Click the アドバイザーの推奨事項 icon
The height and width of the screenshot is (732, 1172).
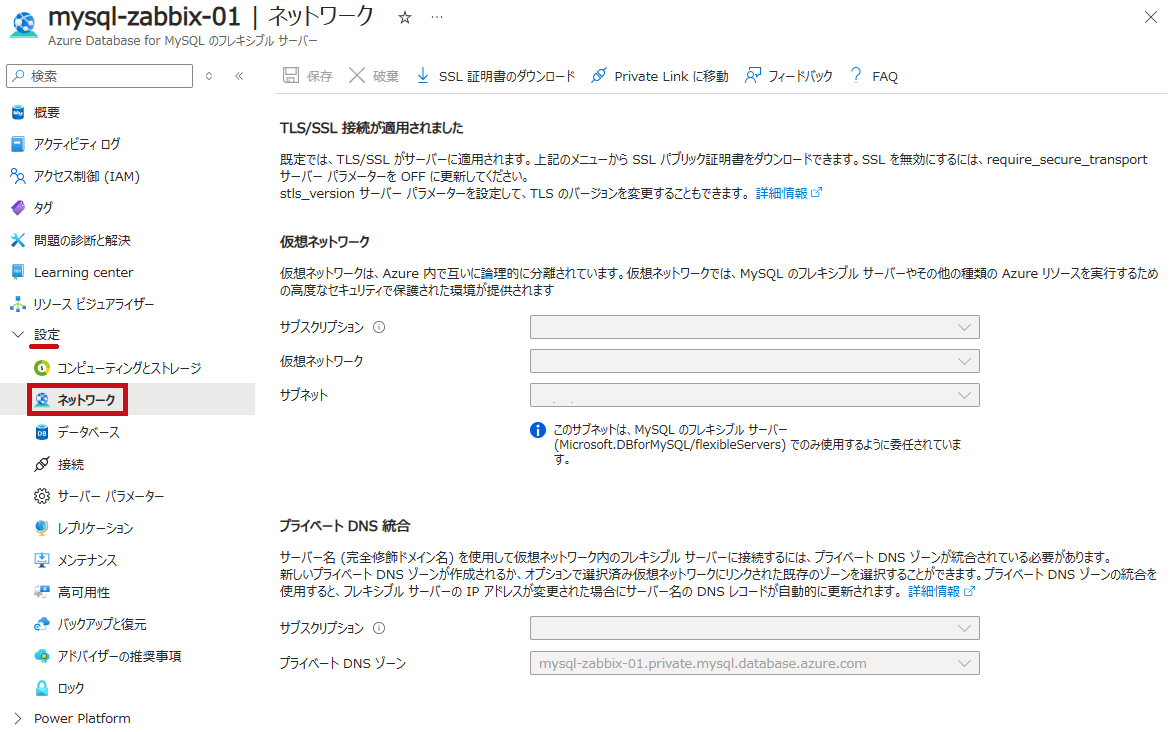pyautogui.click(x=42, y=656)
